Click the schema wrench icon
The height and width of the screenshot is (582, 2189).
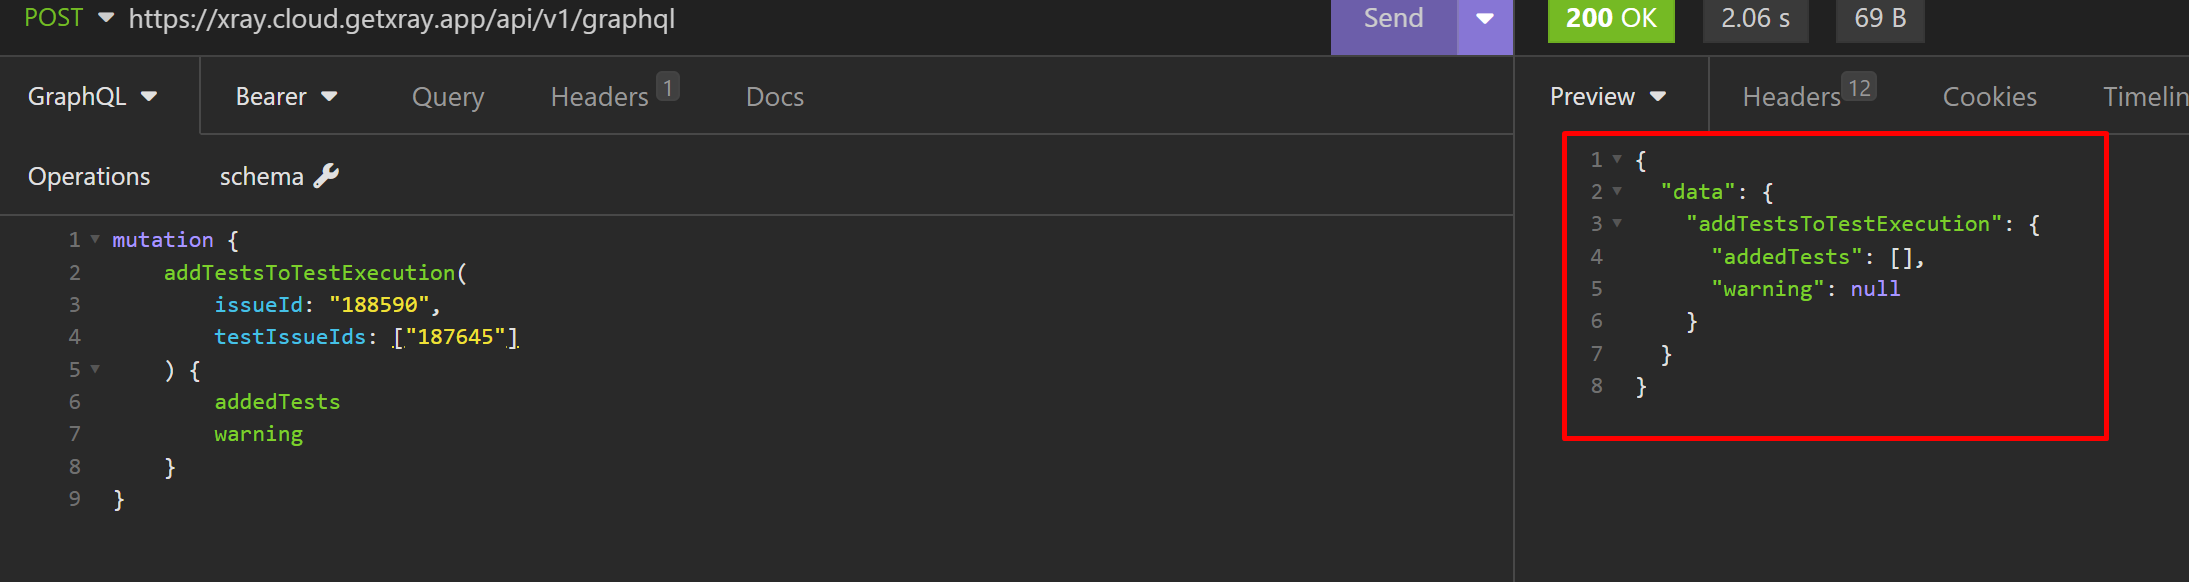click(x=326, y=176)
